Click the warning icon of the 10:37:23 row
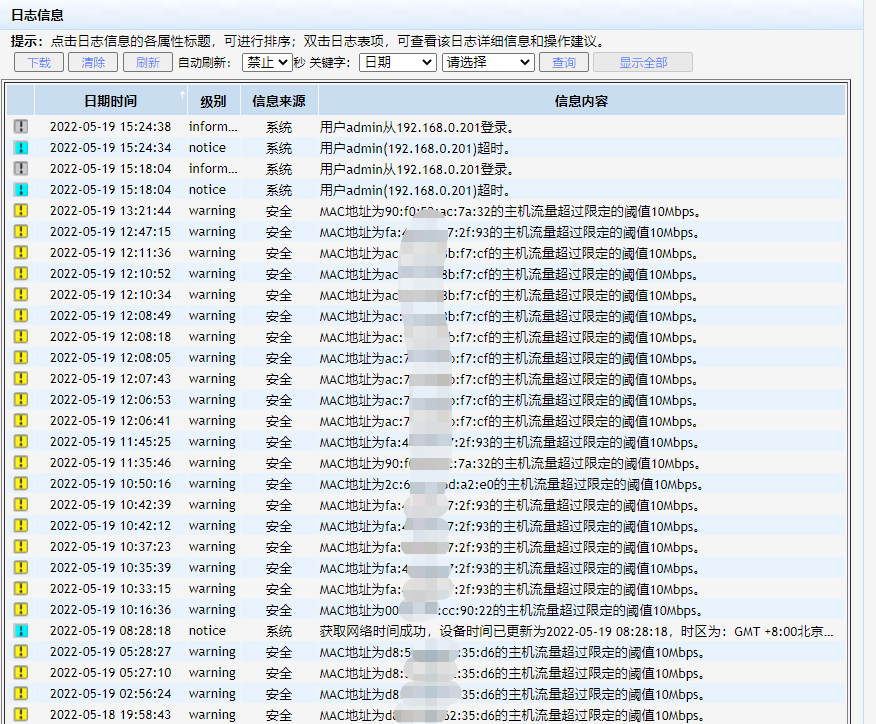Viewport: 876px width, 724px height. tap(21, 547)
